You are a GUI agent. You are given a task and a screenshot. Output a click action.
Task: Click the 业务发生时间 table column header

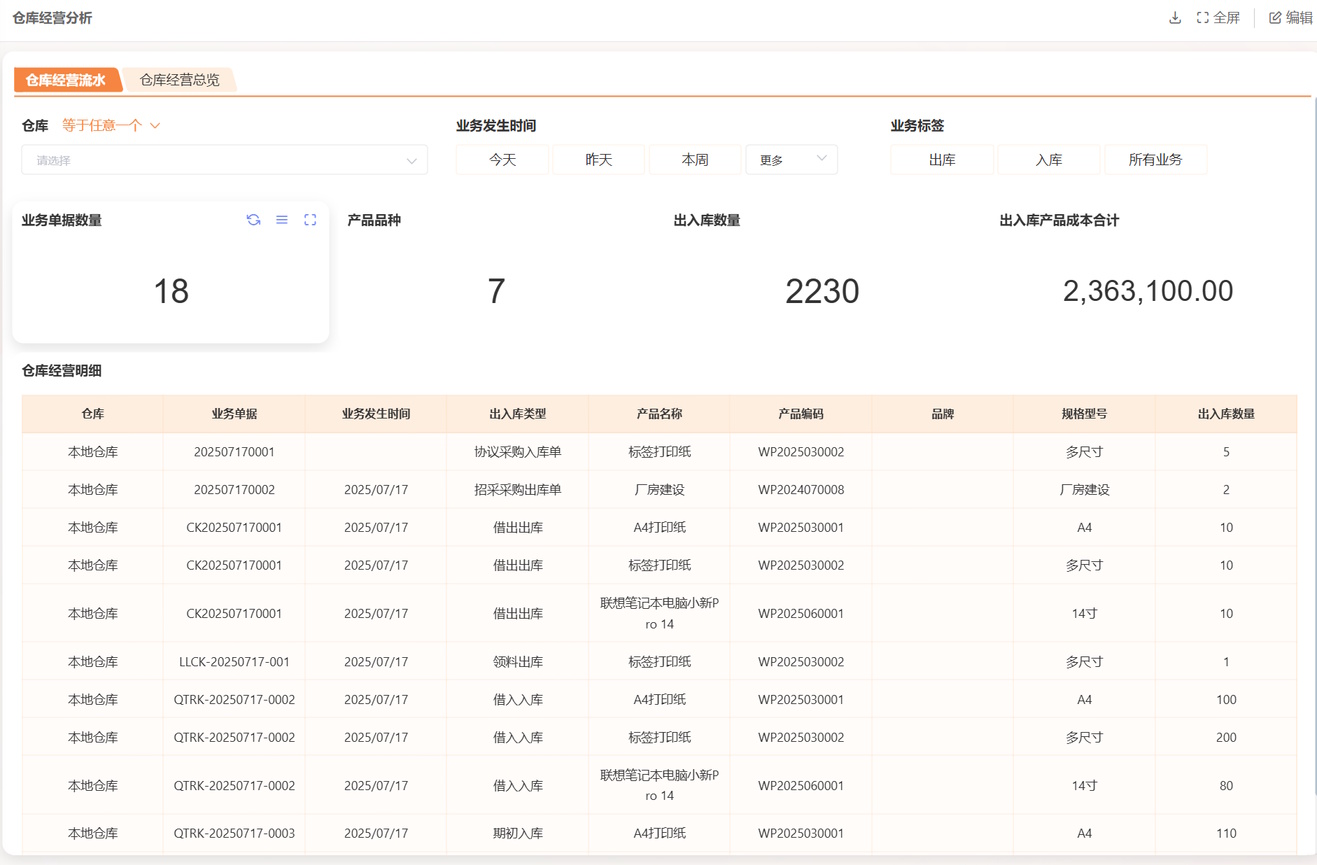[x=376, y=414]
